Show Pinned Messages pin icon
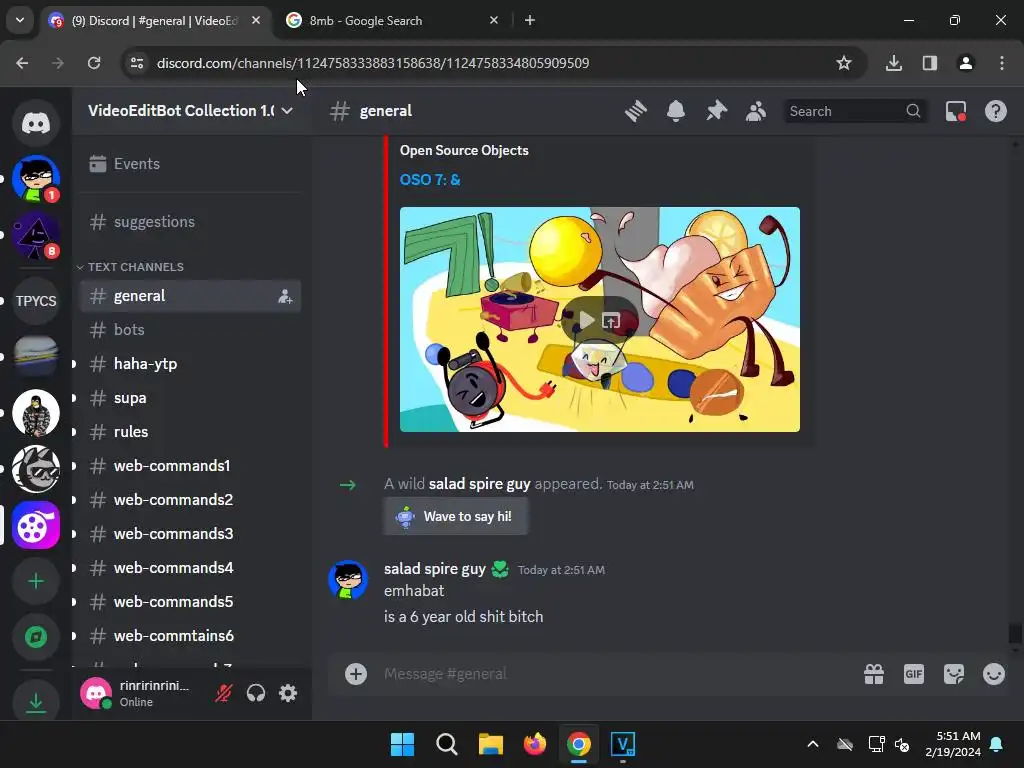Viewport: 1024px width, 768px height. (x=716, y=111)
